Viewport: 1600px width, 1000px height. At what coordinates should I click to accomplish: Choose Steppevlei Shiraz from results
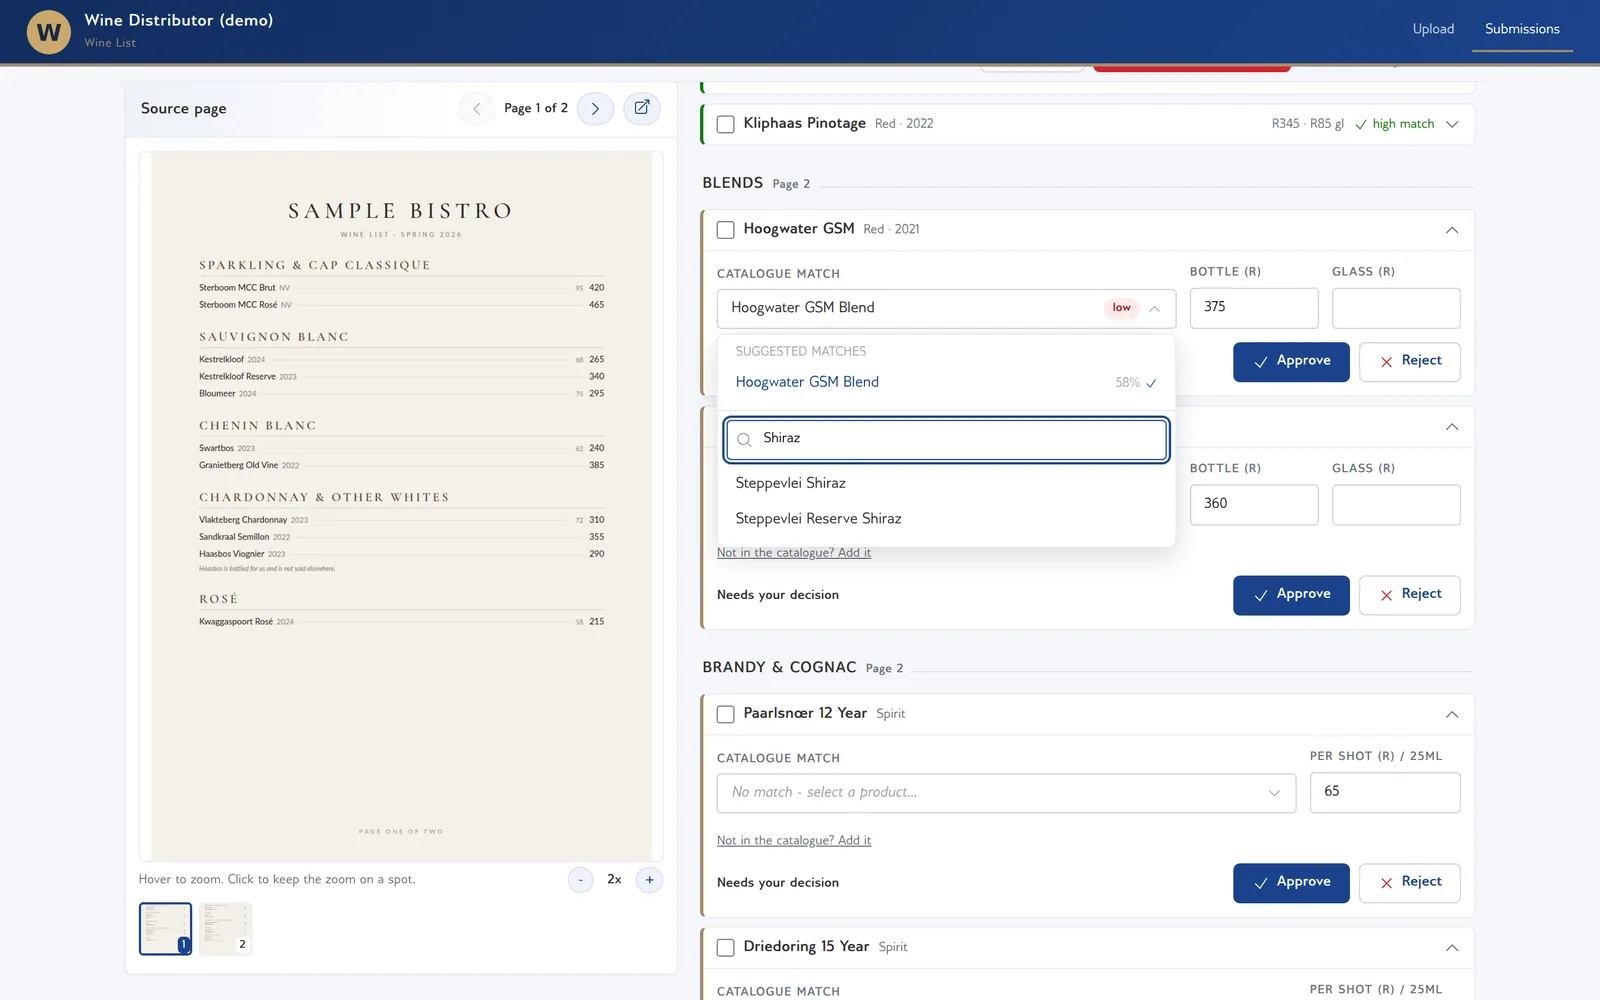[x=945, y=483]
